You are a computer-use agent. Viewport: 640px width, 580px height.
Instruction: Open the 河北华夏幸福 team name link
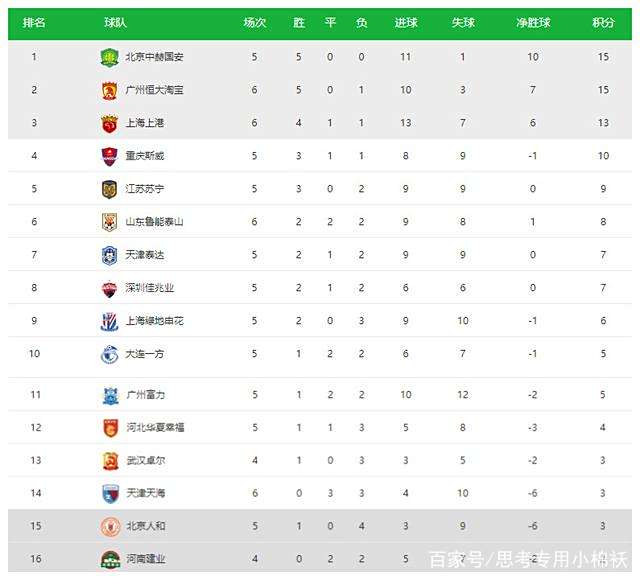155,428
